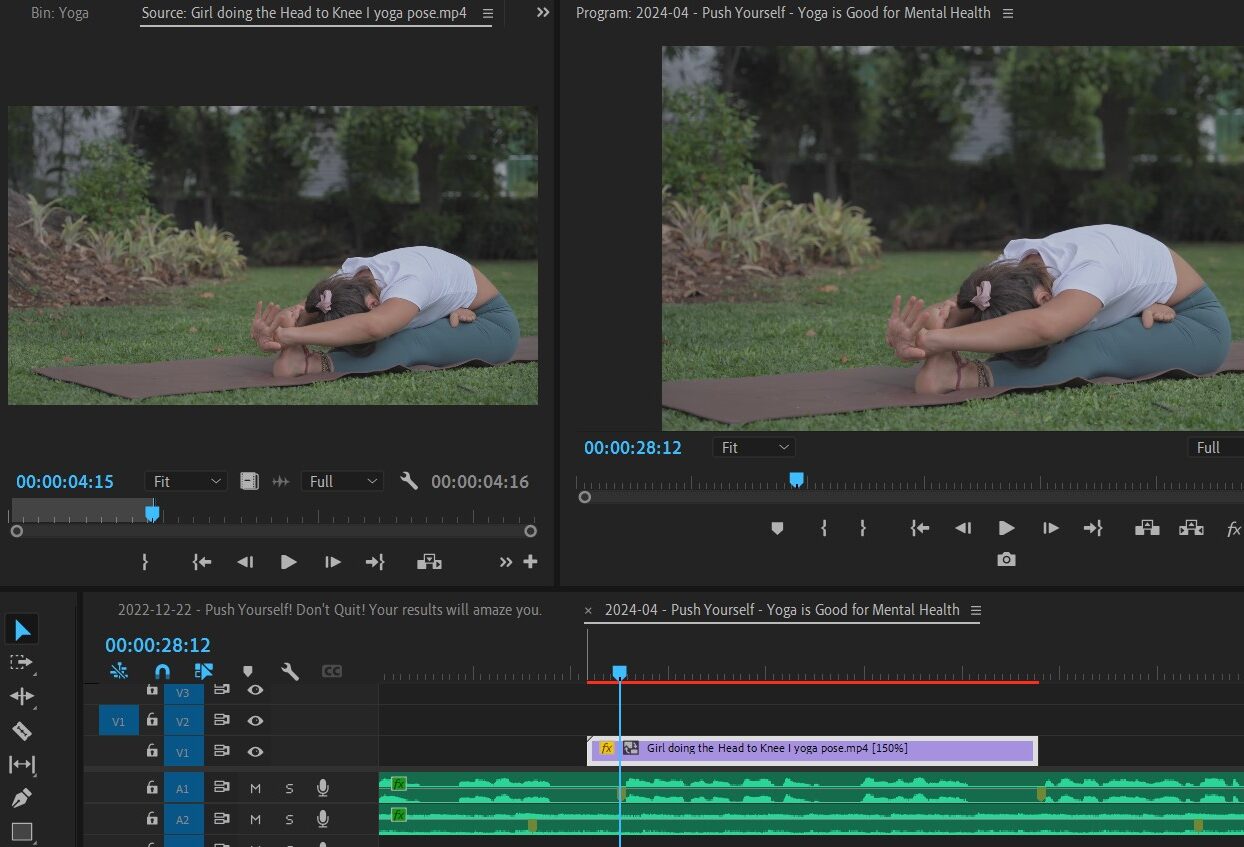
Task: Select the Slip tool
Action: (x=22, y=764)
